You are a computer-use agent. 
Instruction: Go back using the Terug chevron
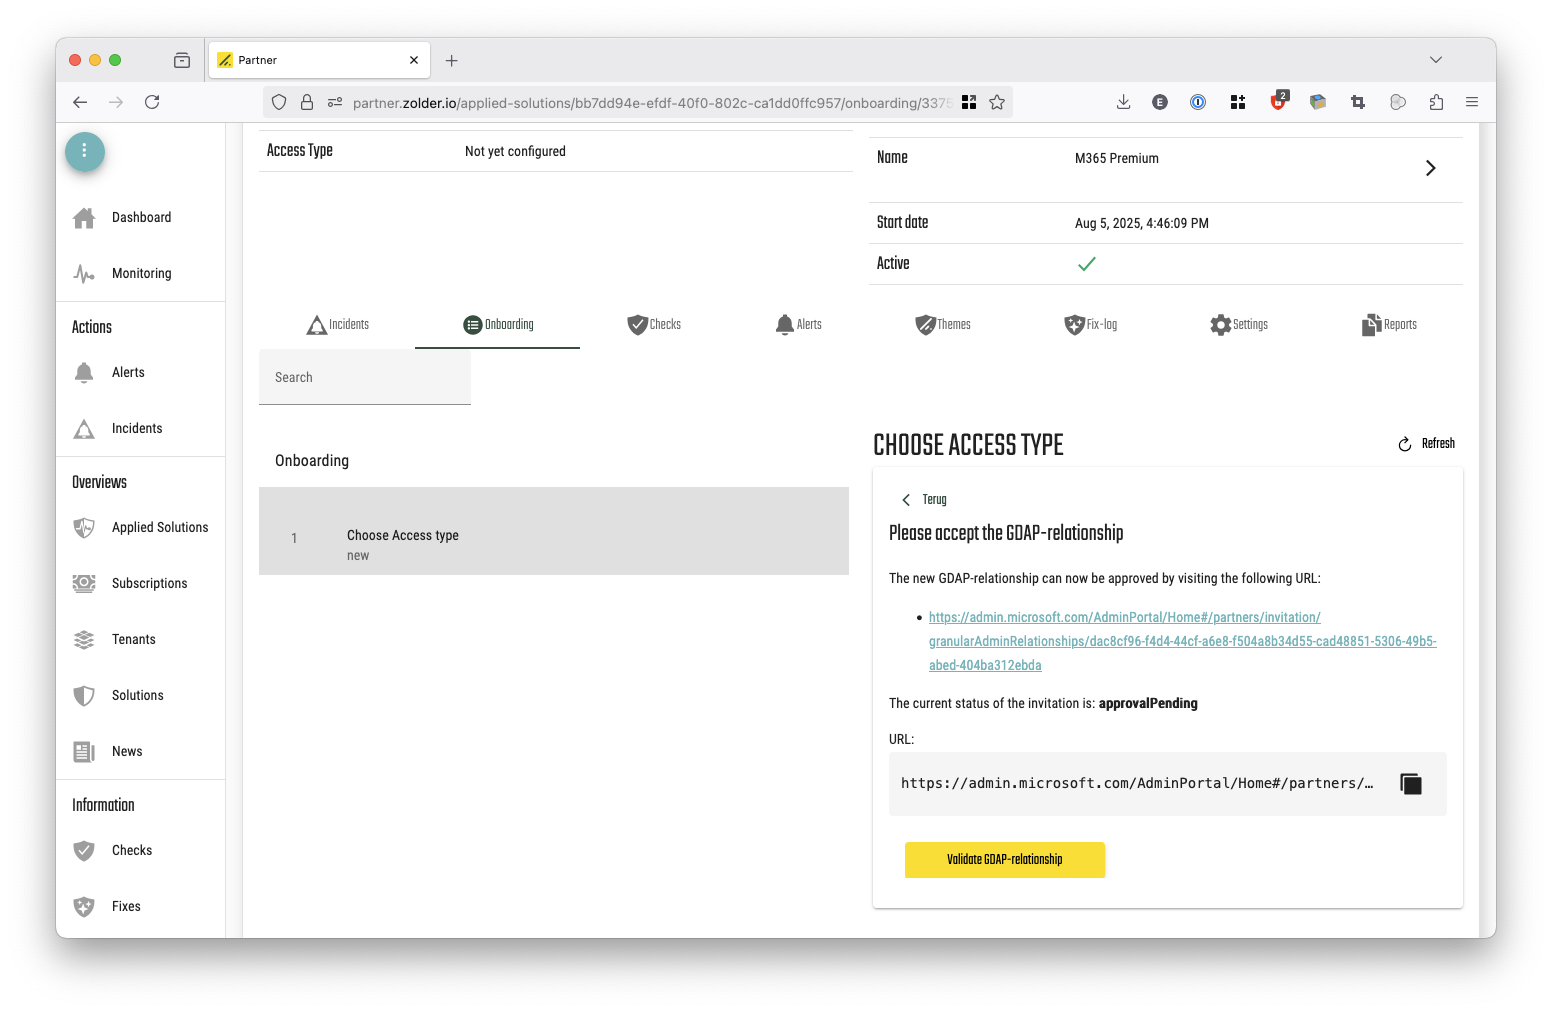pos(906,500)
